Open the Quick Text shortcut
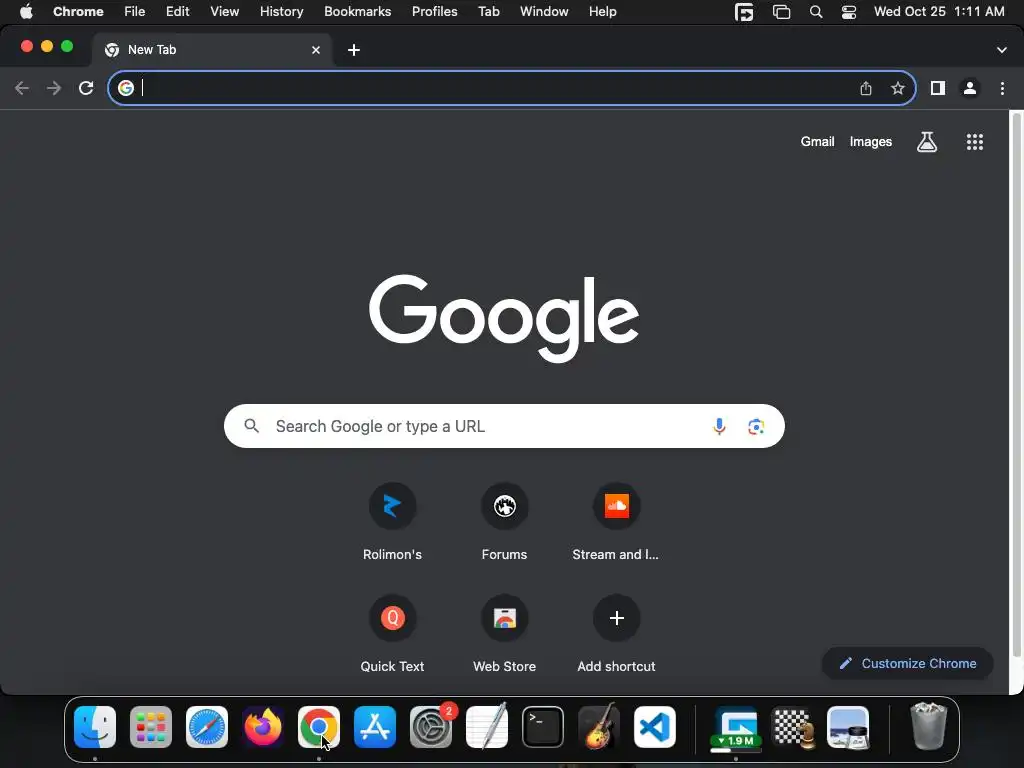Screen dimensions: 1024x768 (392, 633)
